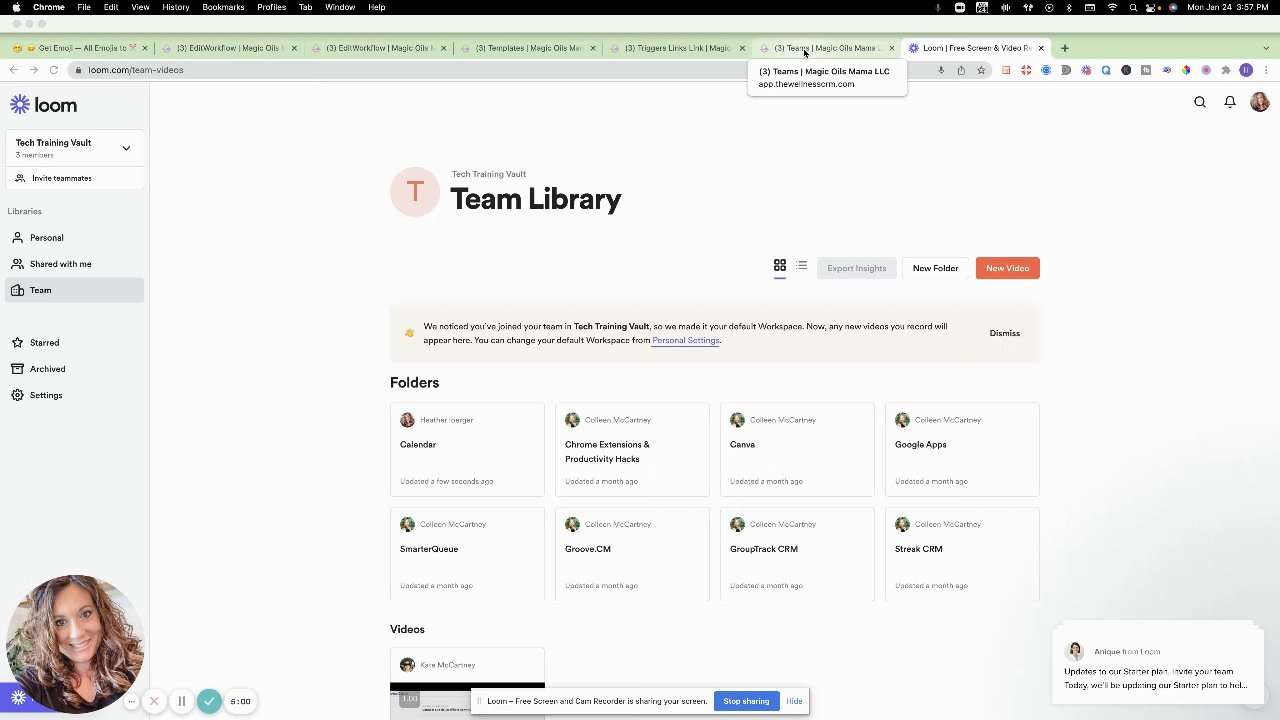Click the share page icon in address bar
Screen dimensions: 1280x720
point(961,70)
